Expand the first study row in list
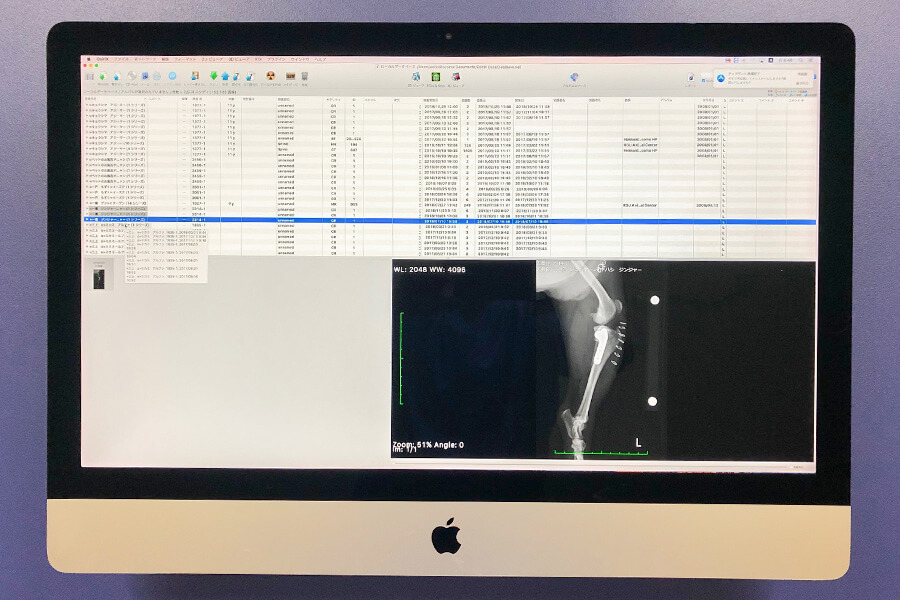 (x=87, y=104)
